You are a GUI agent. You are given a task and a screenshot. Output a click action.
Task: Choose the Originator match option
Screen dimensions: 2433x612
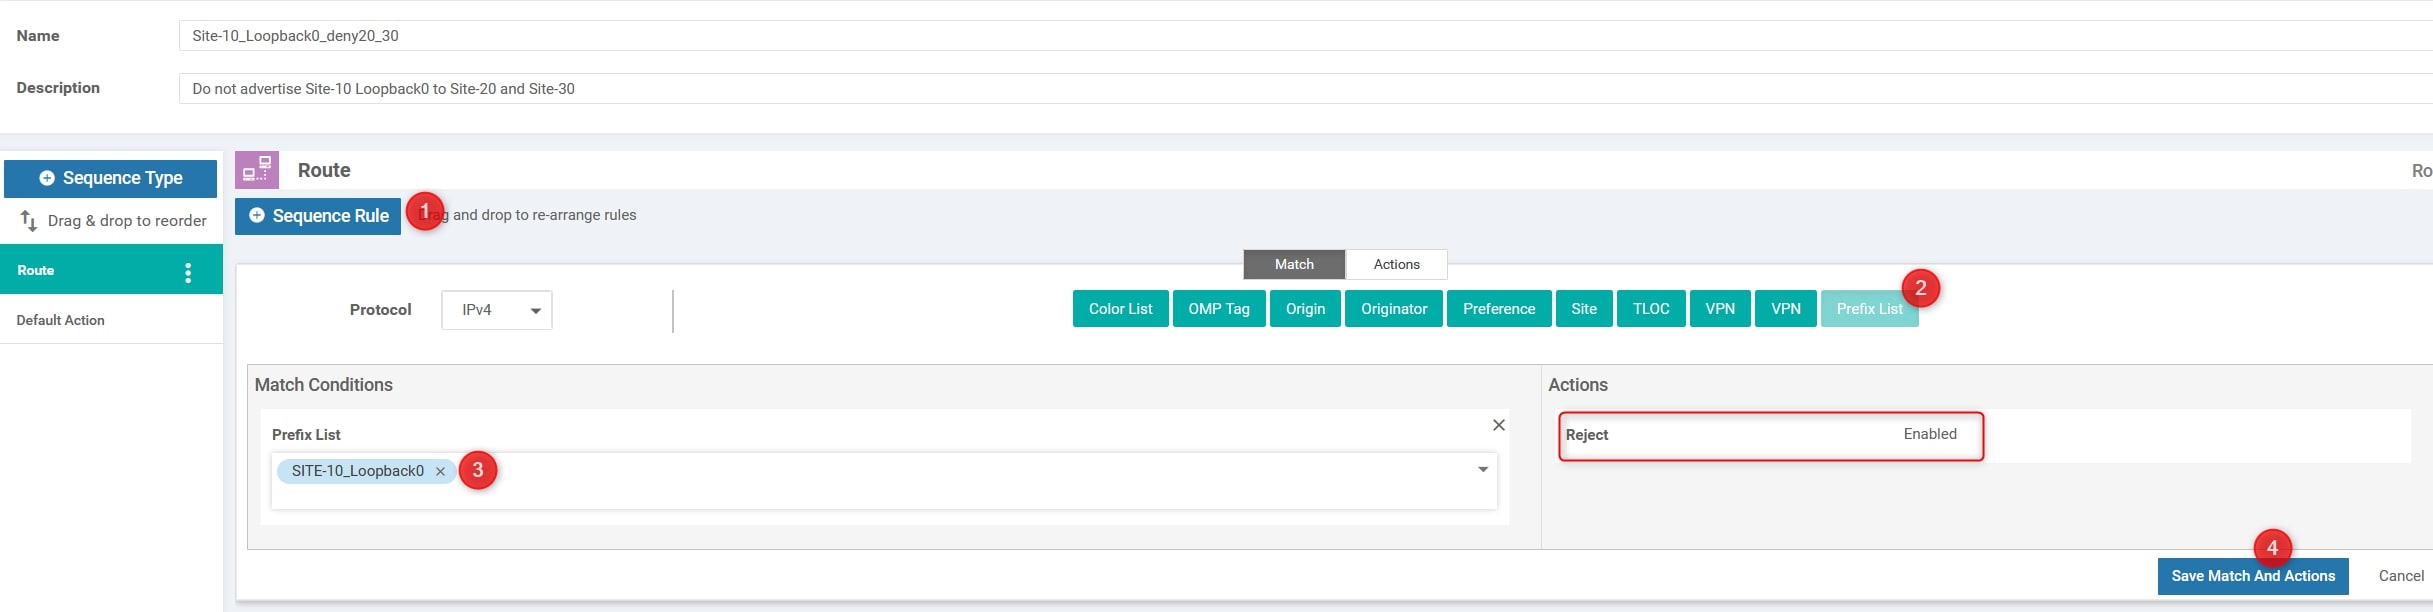click(1393, 309)
